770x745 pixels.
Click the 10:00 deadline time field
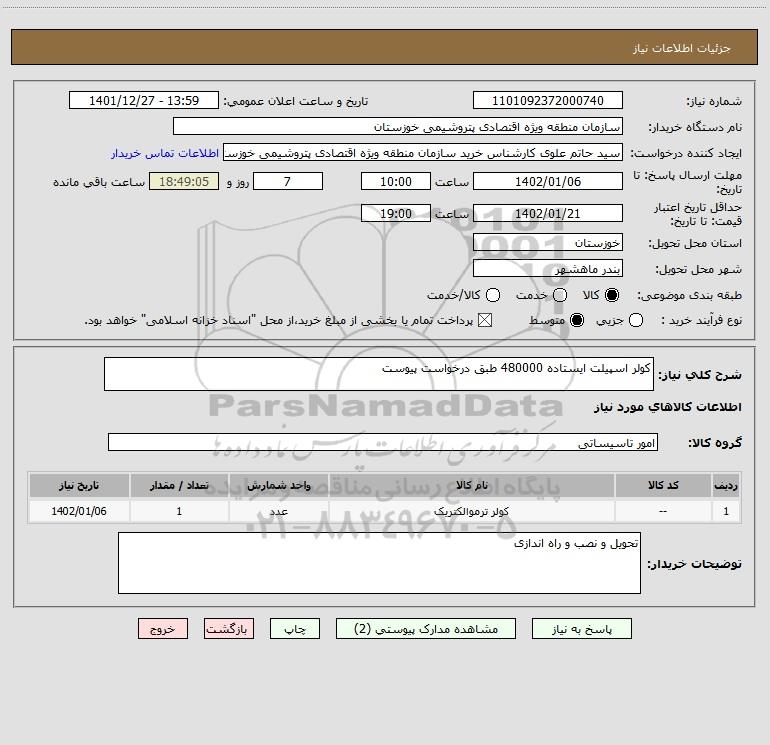pos(396,181)
